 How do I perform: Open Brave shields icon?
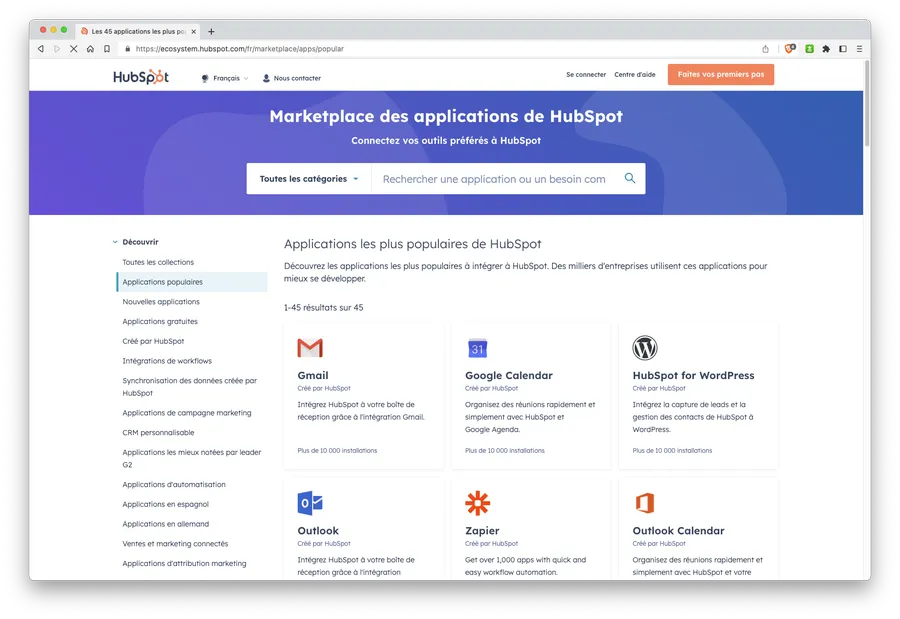(x=790, y=49)
